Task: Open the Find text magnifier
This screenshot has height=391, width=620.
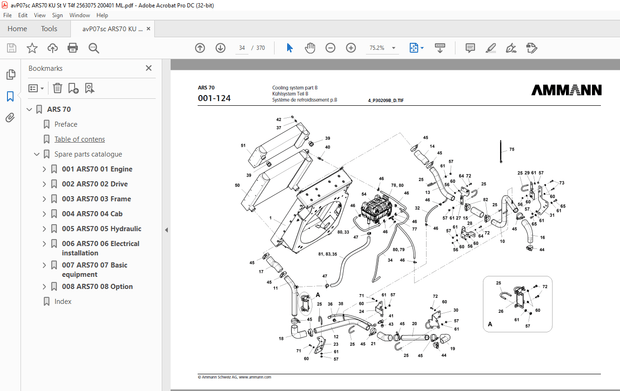Action: [x=94, y=48]
